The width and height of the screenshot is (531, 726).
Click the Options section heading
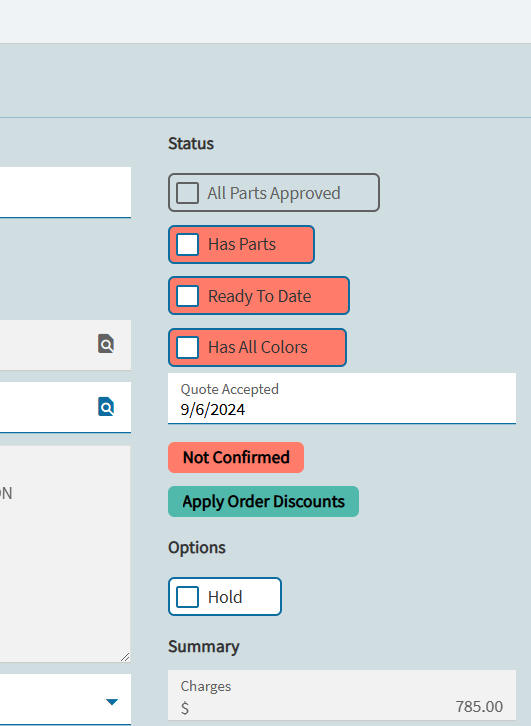click(x=197, y=548)
